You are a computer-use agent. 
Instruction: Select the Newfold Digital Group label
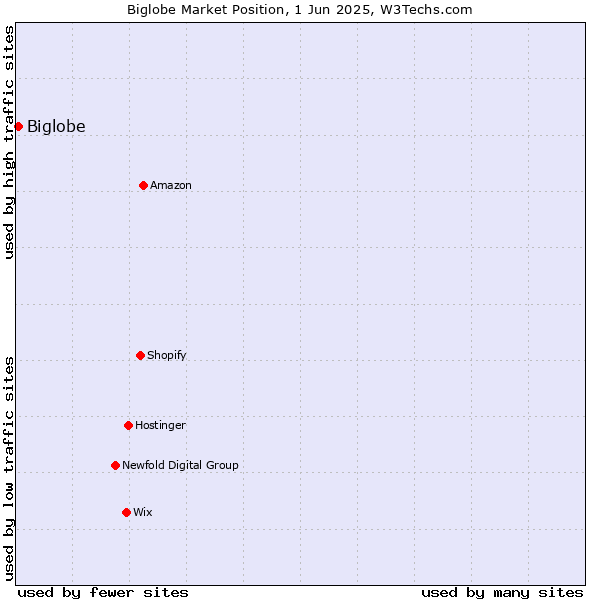click(180, 465)
